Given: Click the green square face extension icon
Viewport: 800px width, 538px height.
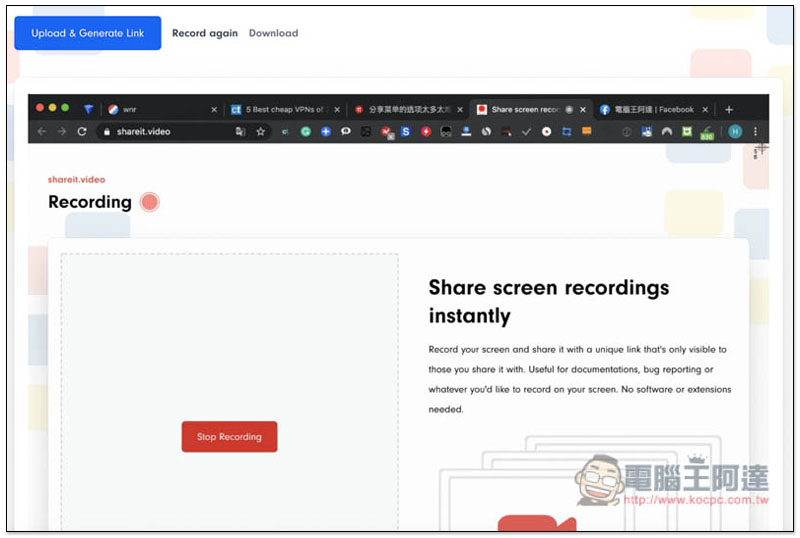Looking at the screenshot, I should (x=687, y=132).
